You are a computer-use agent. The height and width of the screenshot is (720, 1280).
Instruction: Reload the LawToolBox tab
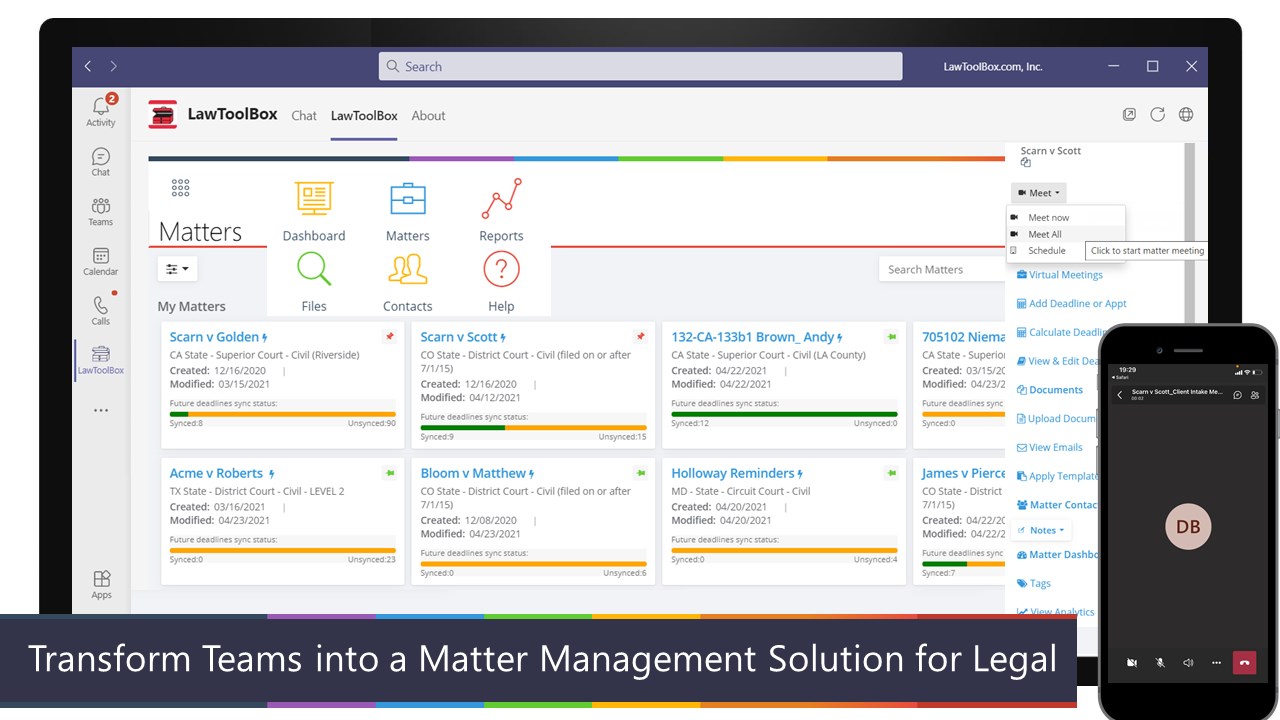pyautogui.click(x=1157, y=115)
